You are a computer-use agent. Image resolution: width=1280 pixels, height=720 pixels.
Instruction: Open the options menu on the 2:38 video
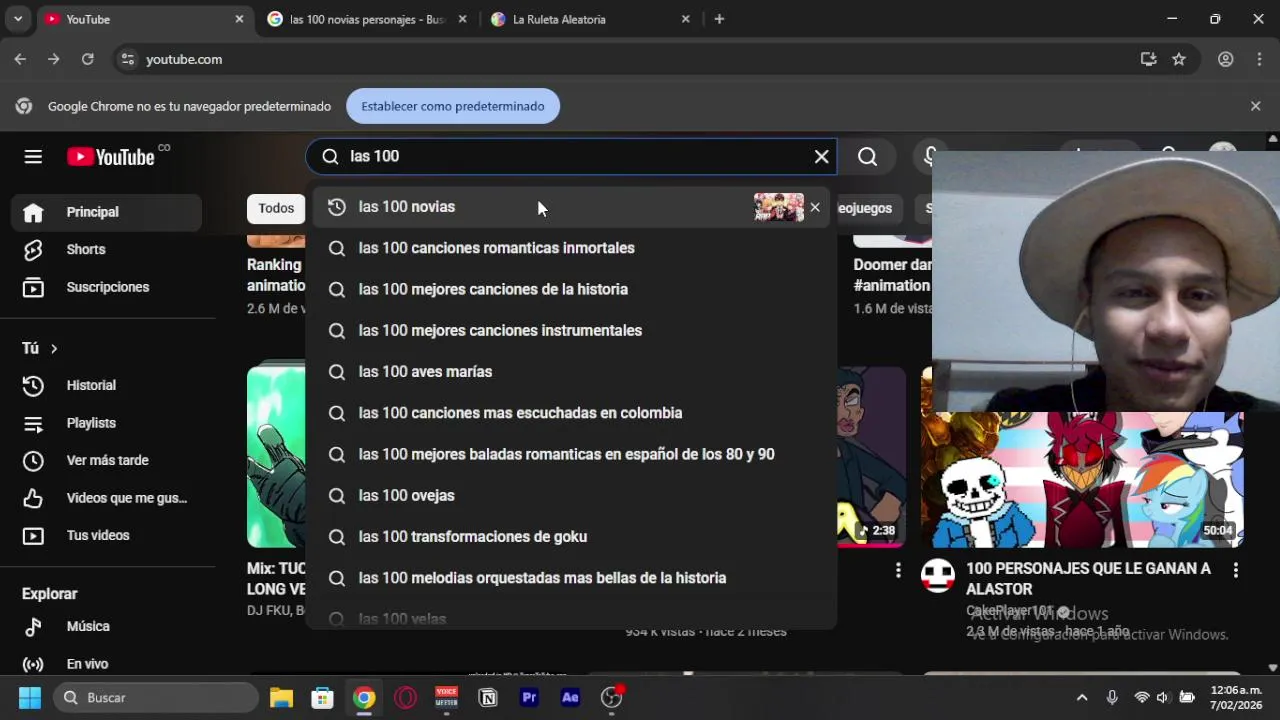pyautogui.click(x=897, y=570)
